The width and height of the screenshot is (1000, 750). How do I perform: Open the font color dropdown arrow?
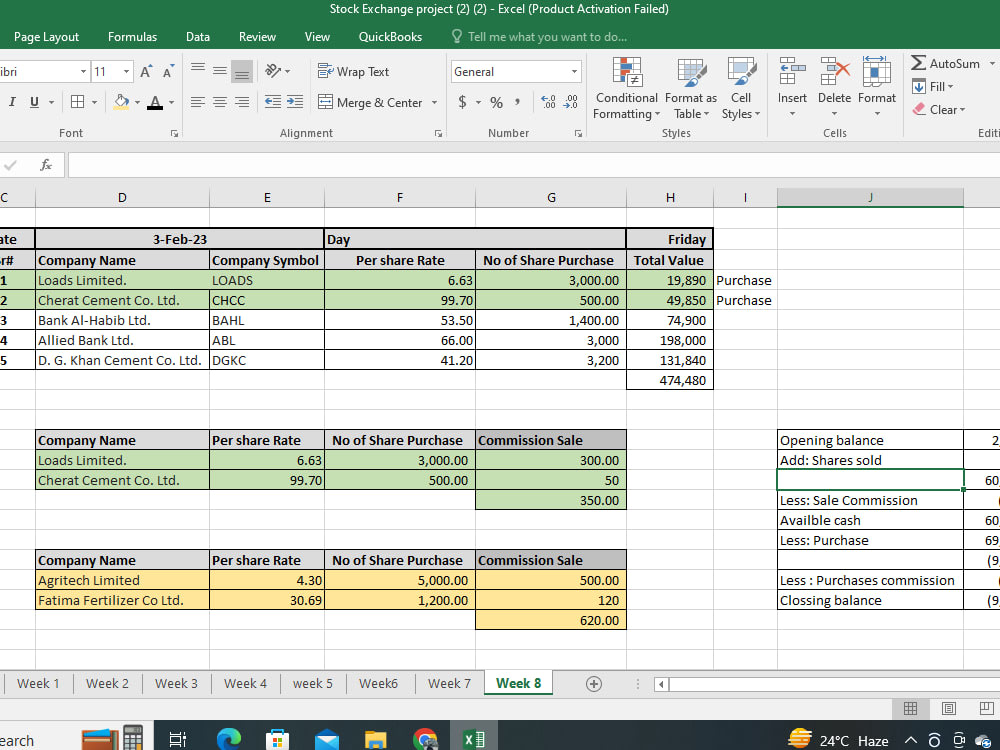pos(171,103)
